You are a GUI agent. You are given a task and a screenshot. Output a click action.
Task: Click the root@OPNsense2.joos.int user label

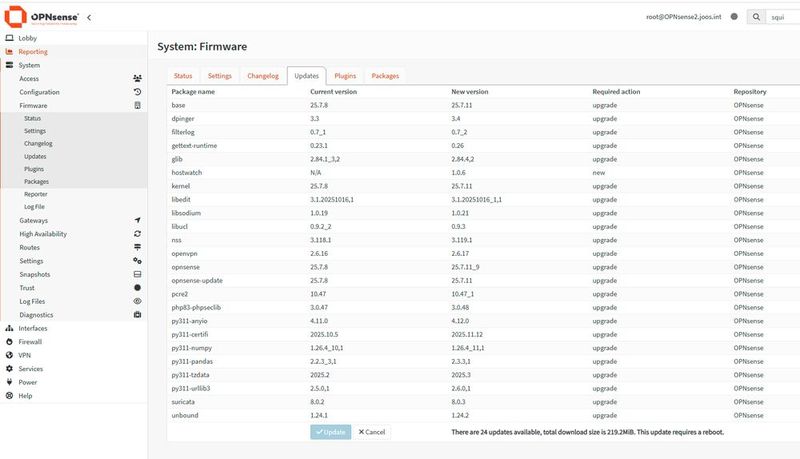click(684, 16)
